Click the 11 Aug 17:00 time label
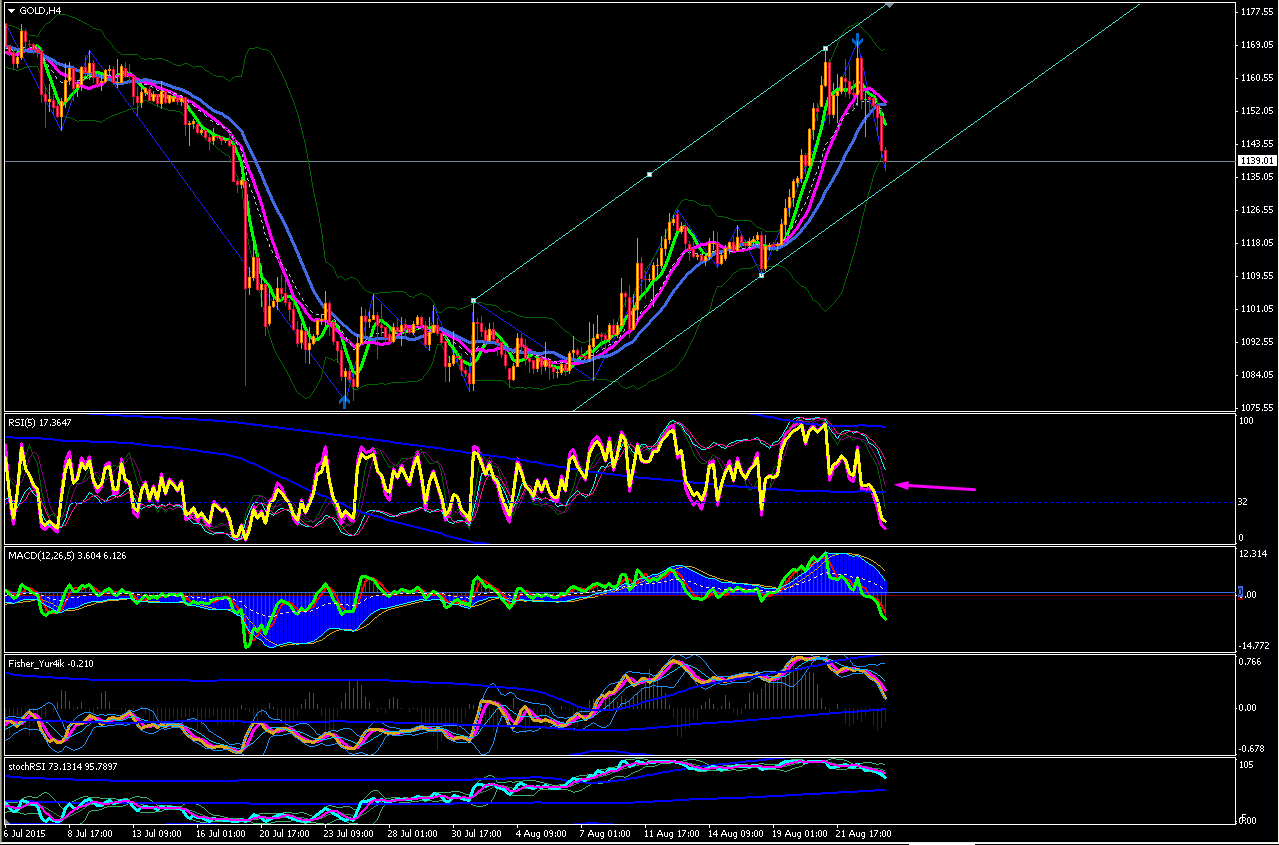 tap(672, 833)
